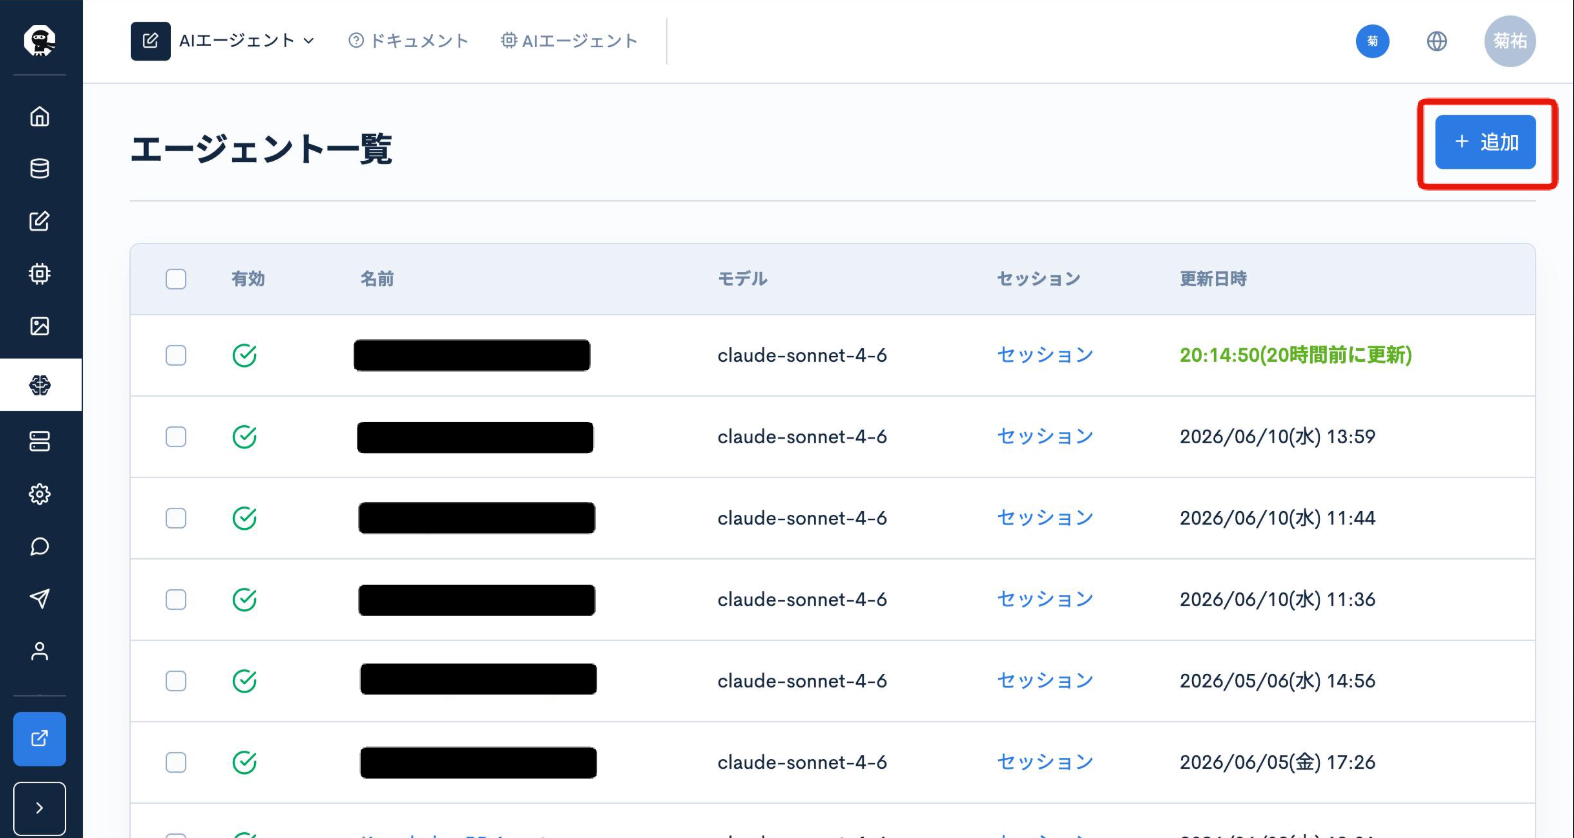Expand the sidebar with the chevron button
The image size is (1574, 838).
point(40,808)
